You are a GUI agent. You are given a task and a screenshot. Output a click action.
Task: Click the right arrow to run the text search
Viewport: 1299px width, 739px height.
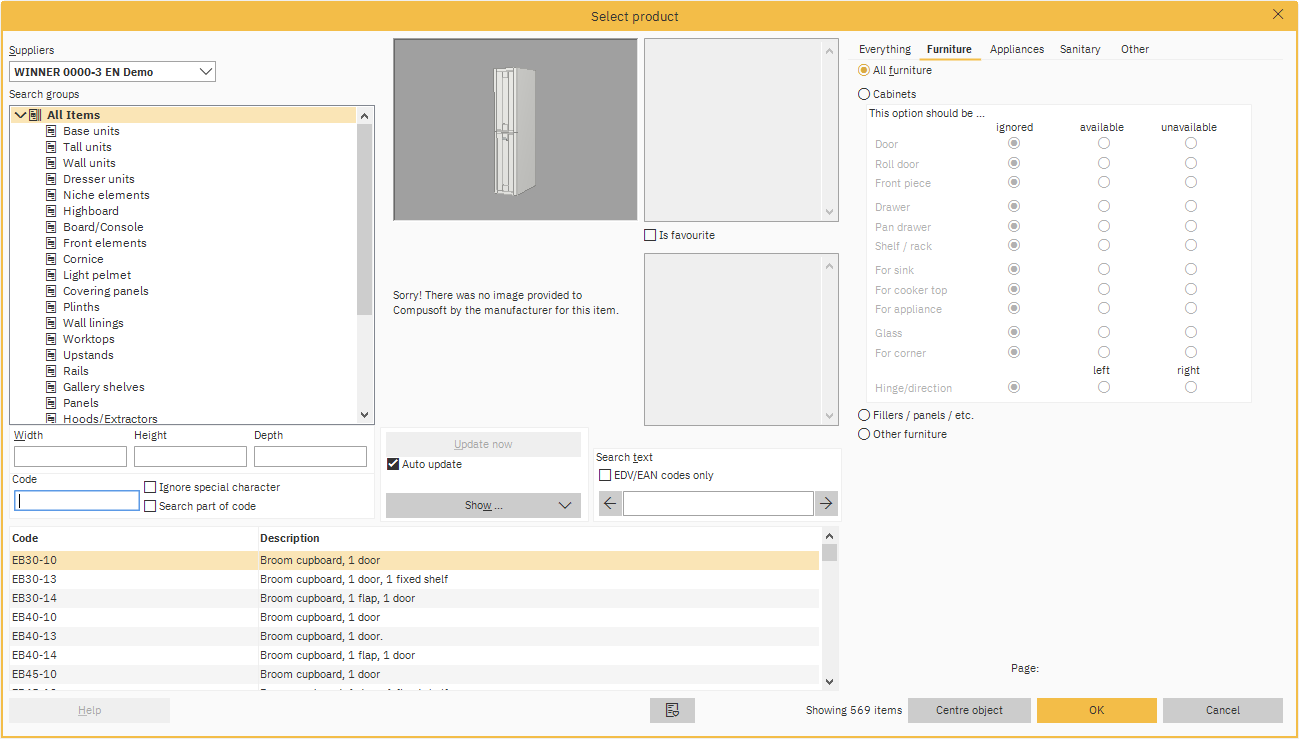(827, 503)
